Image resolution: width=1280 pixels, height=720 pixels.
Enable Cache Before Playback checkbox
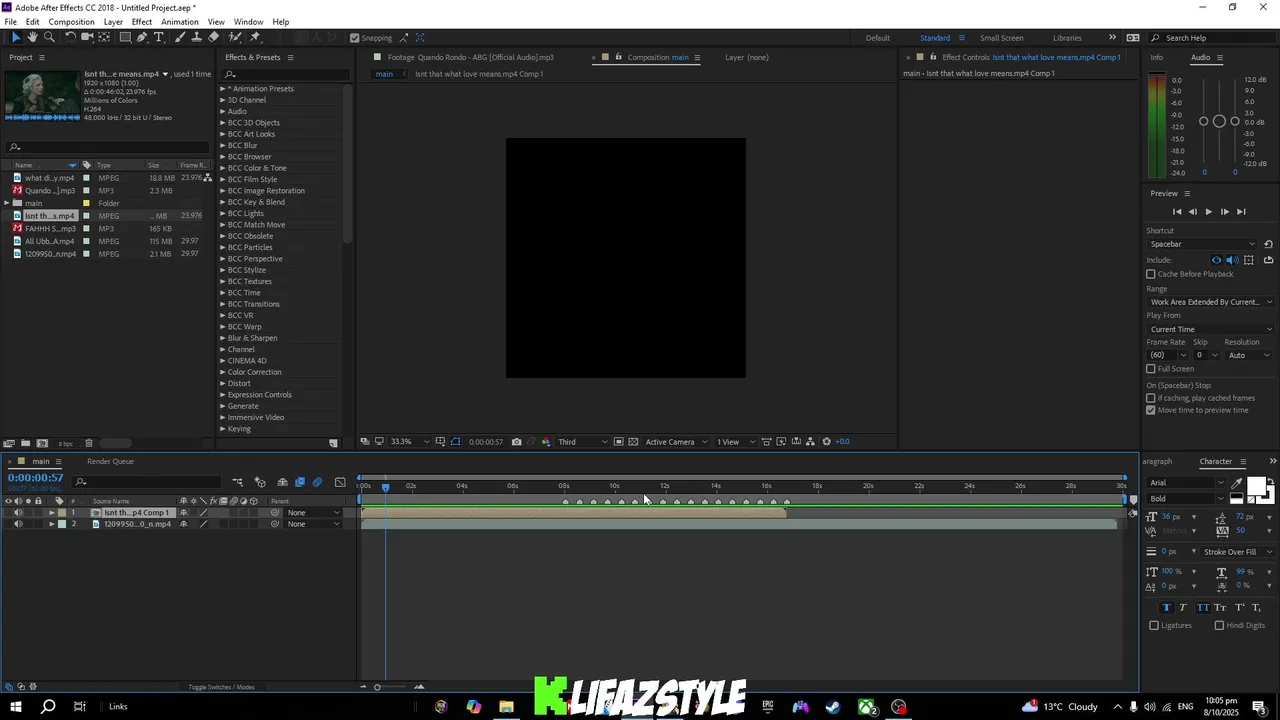(1150, 274)
